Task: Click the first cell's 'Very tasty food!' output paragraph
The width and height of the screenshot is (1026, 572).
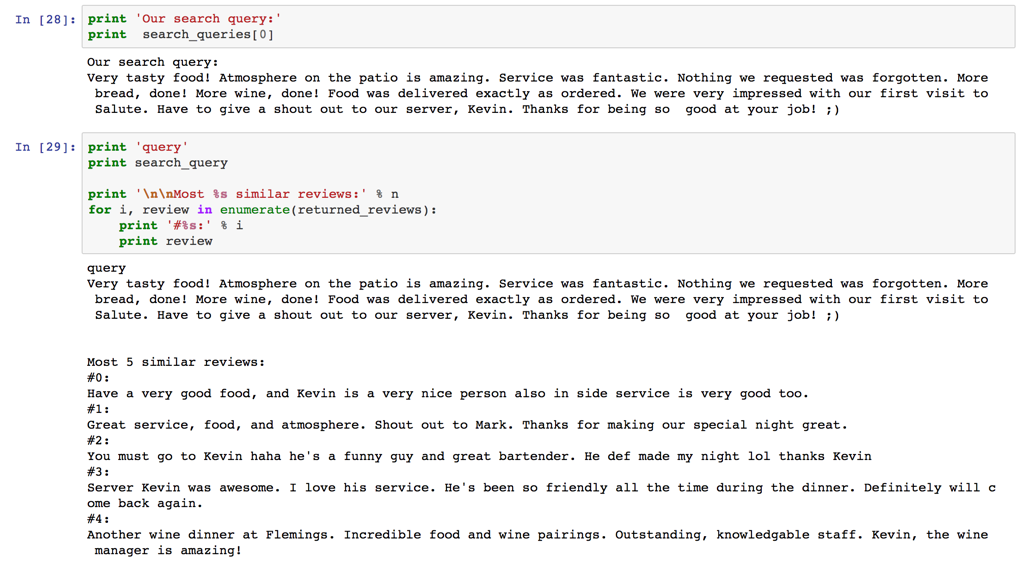Action: coord(537,94)
